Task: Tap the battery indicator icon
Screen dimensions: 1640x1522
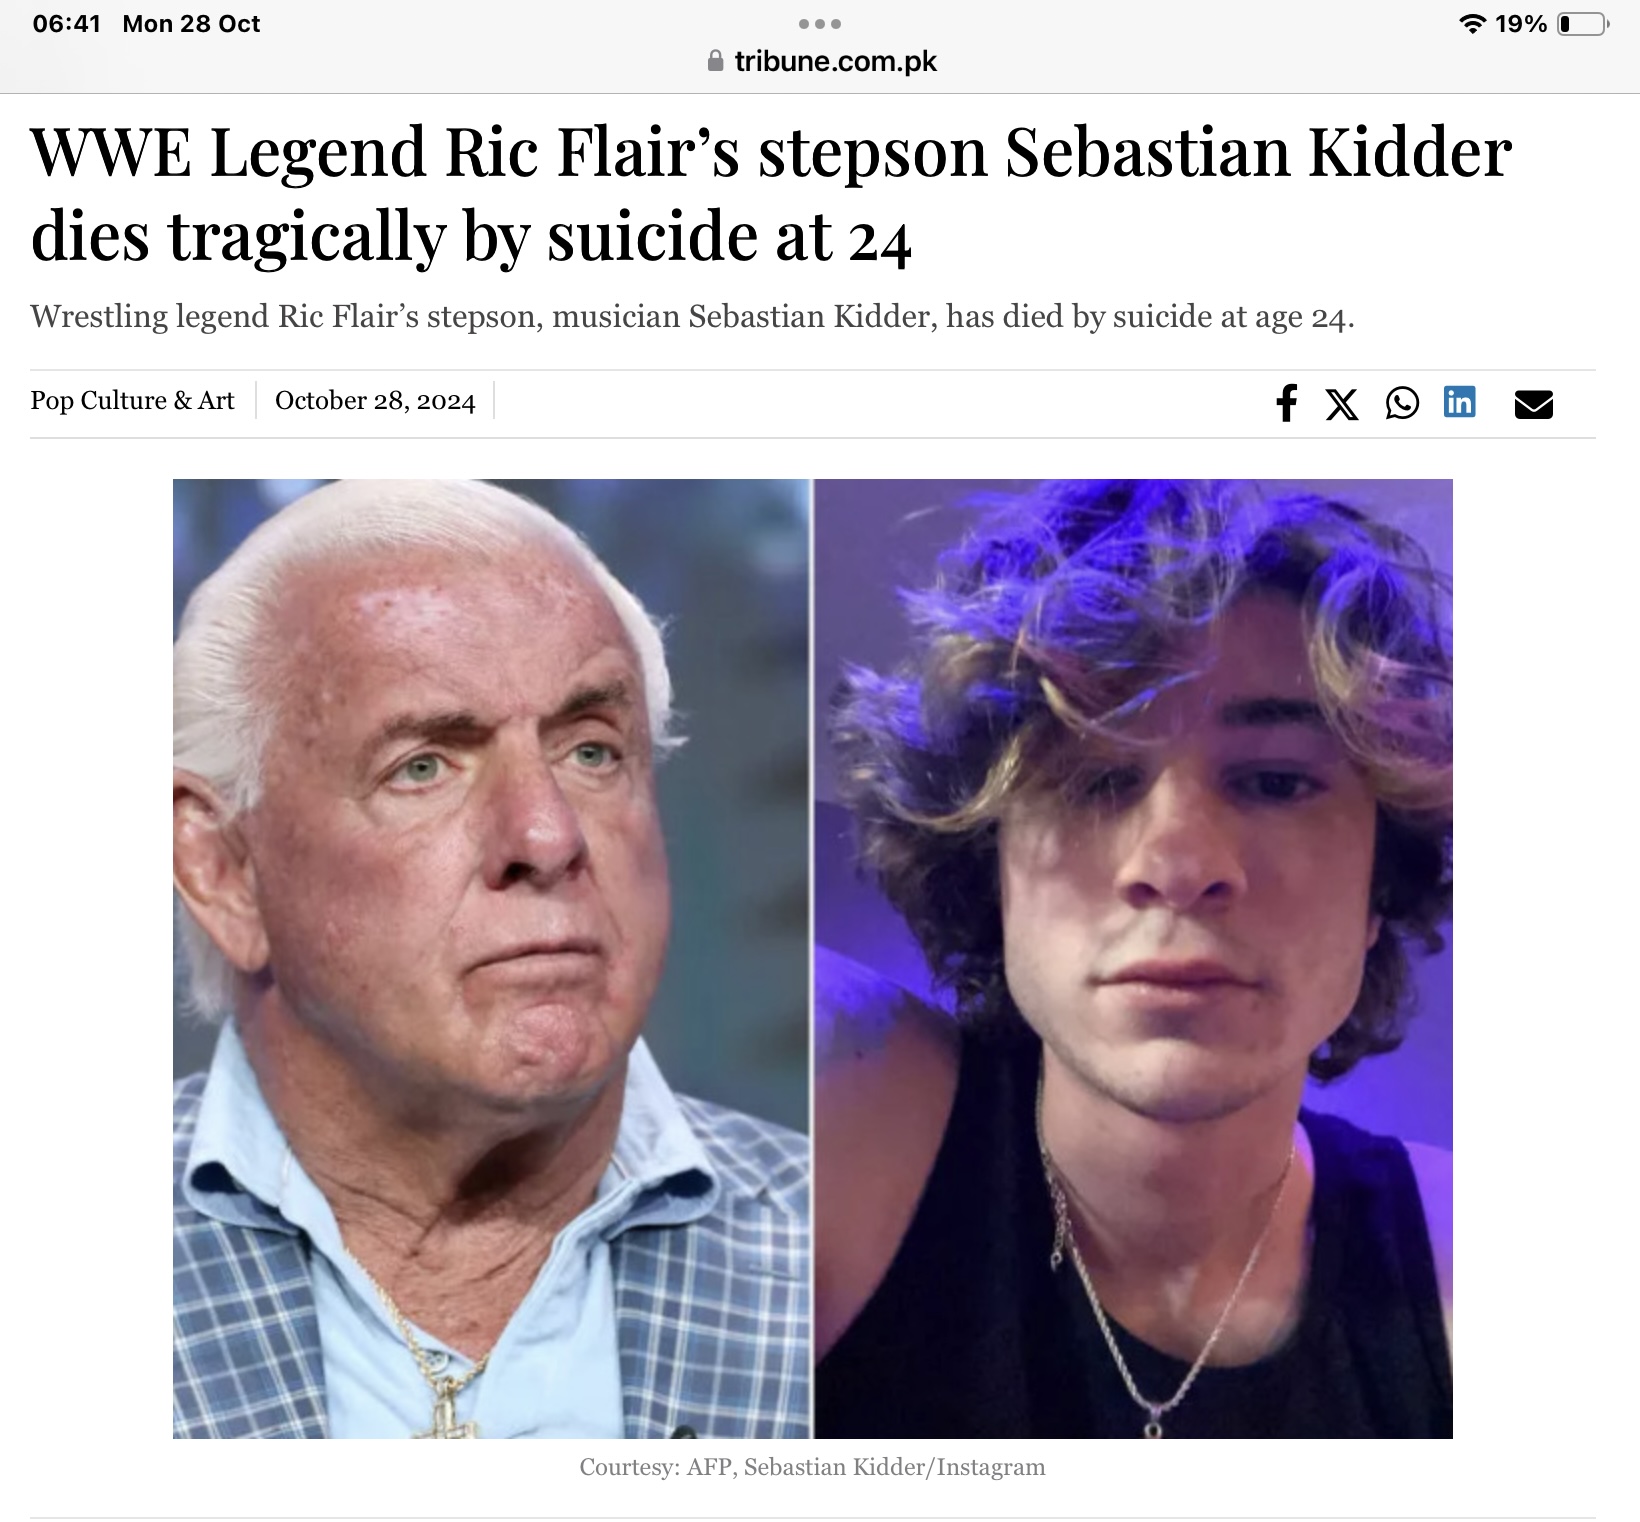Action: 1583,24
